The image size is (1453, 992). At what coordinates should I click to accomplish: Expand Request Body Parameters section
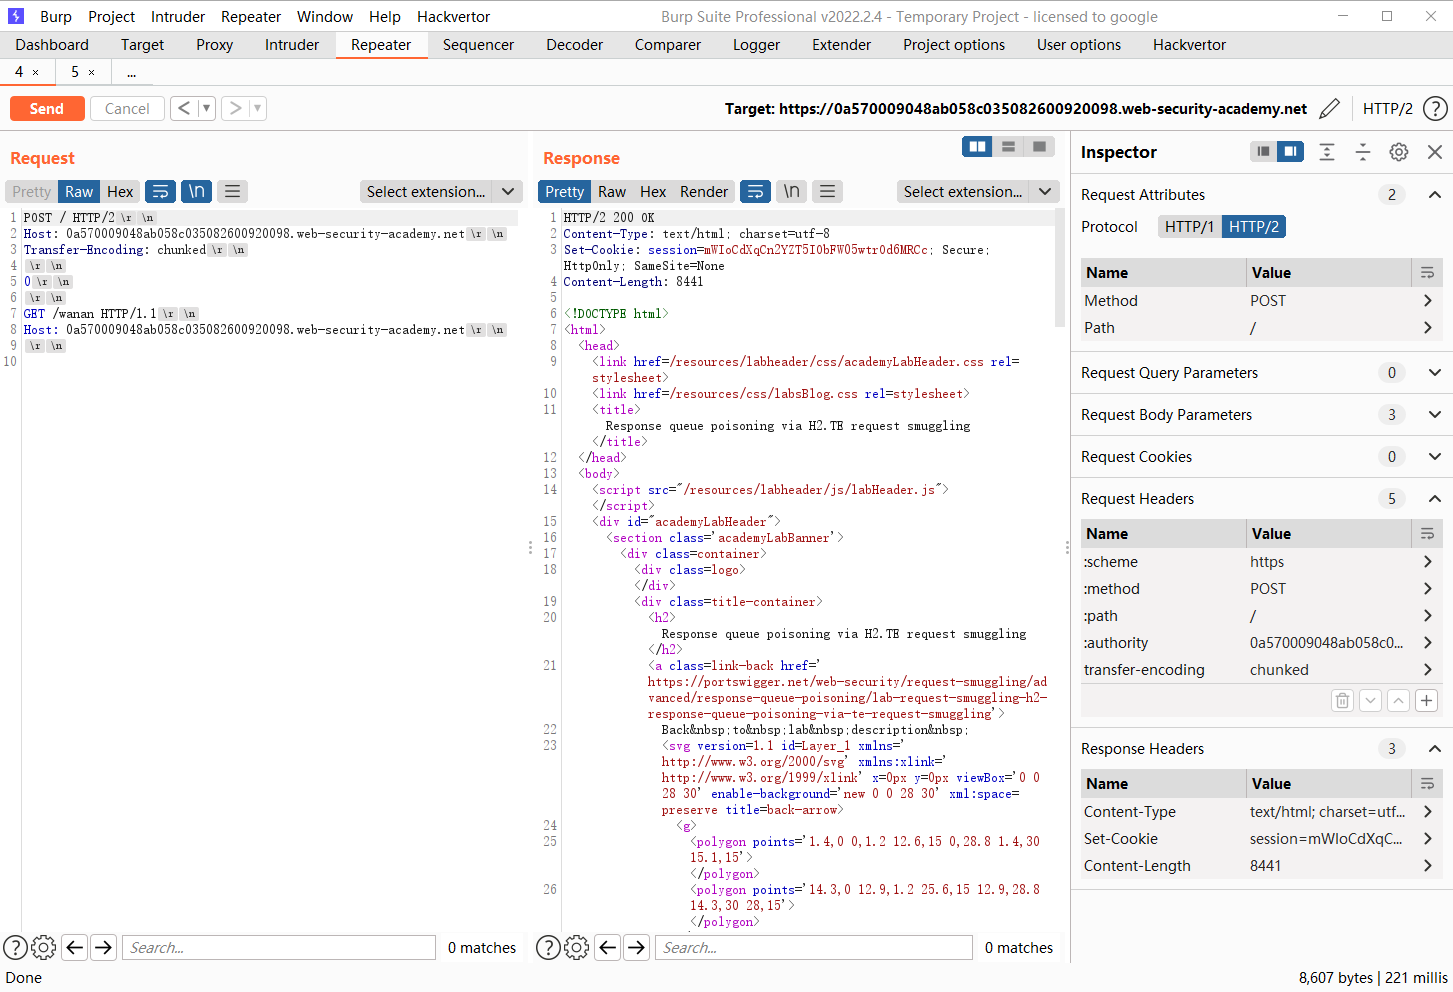(x=1434, y=414)
